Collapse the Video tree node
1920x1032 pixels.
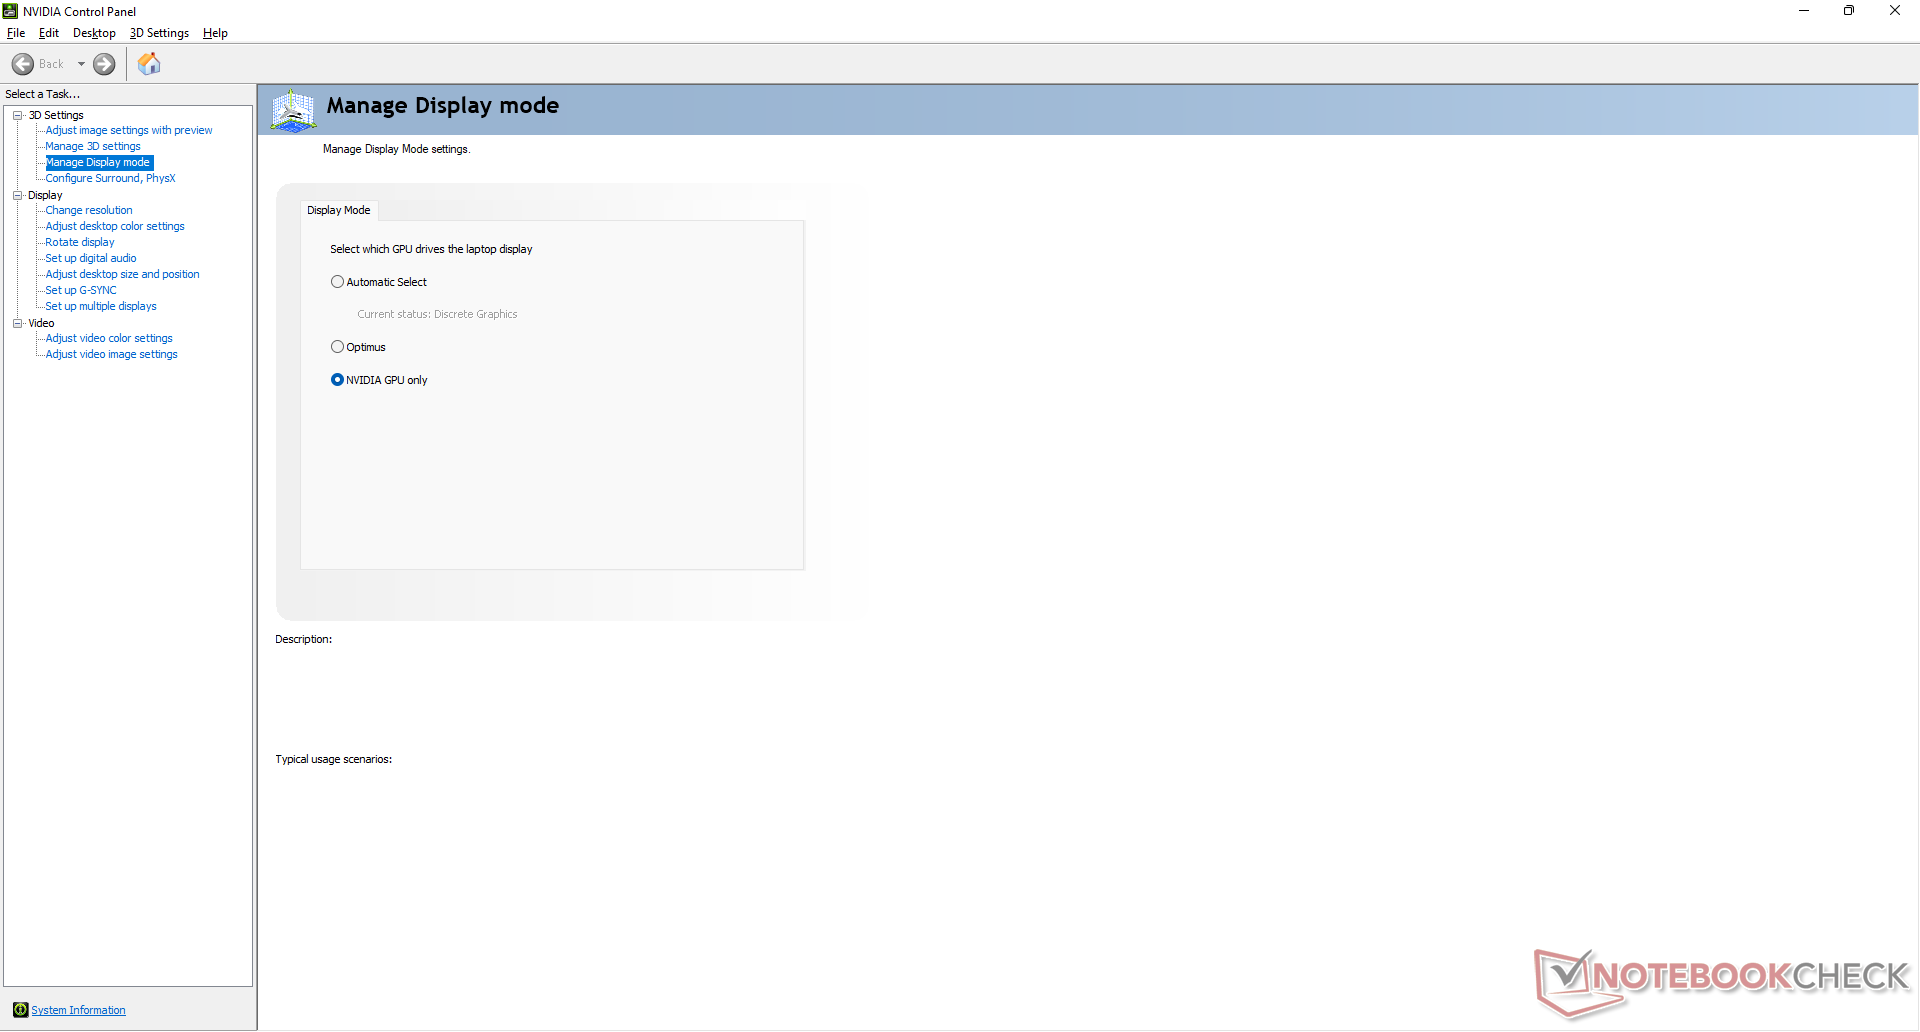point(18,323)
